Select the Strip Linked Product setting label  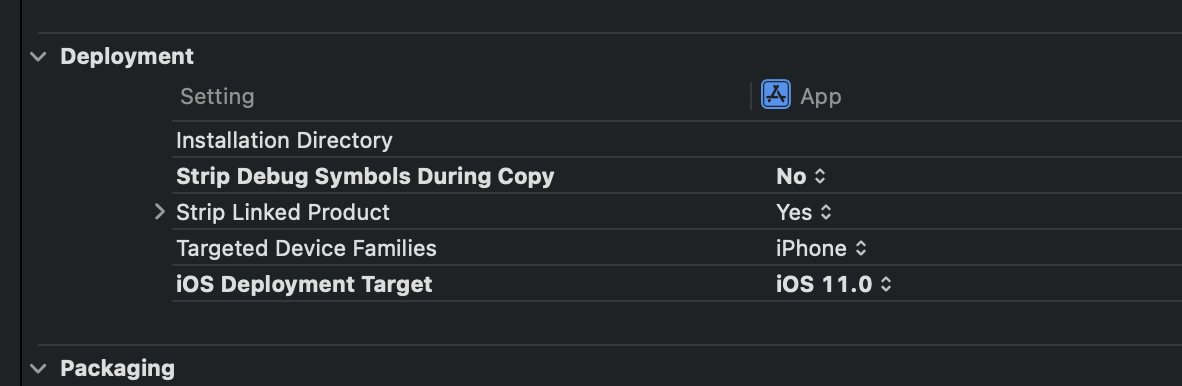[283, 213]
